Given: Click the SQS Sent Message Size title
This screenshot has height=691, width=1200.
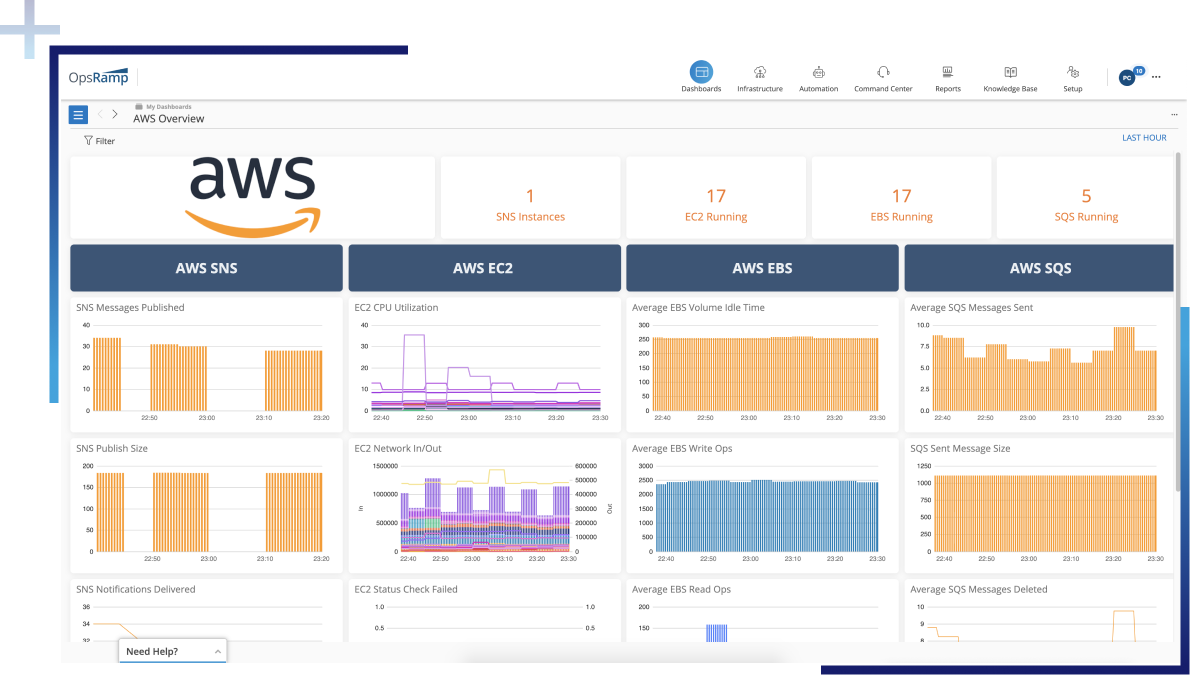Looking at the screenshot, I should coord(960,449).
